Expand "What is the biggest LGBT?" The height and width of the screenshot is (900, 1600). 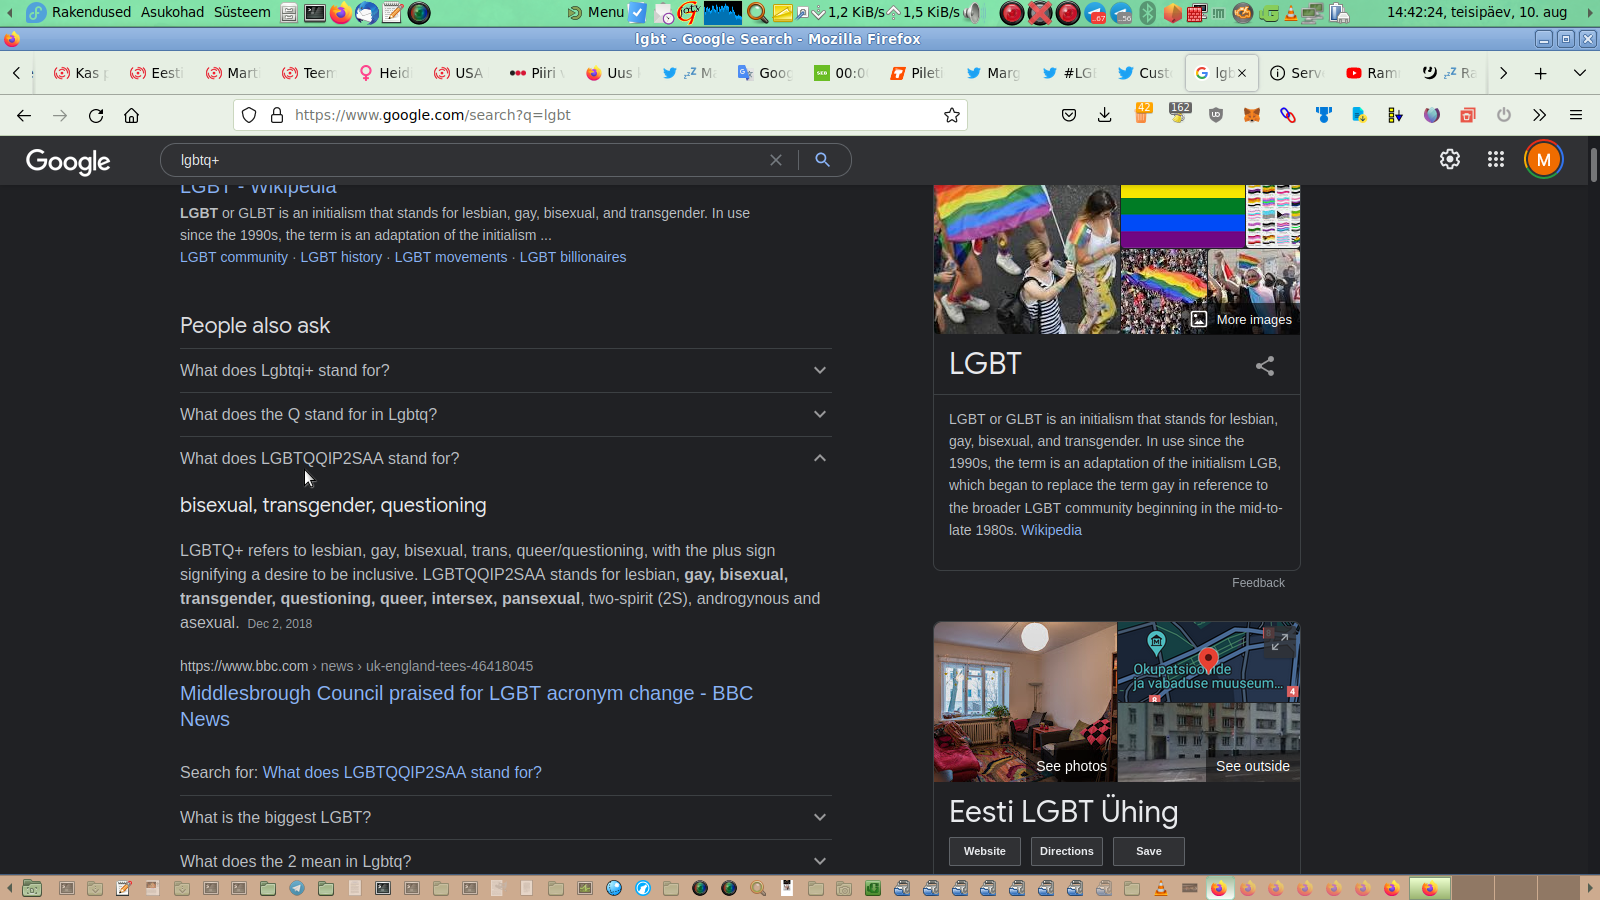pyautogui.click(x=506, y=817)
